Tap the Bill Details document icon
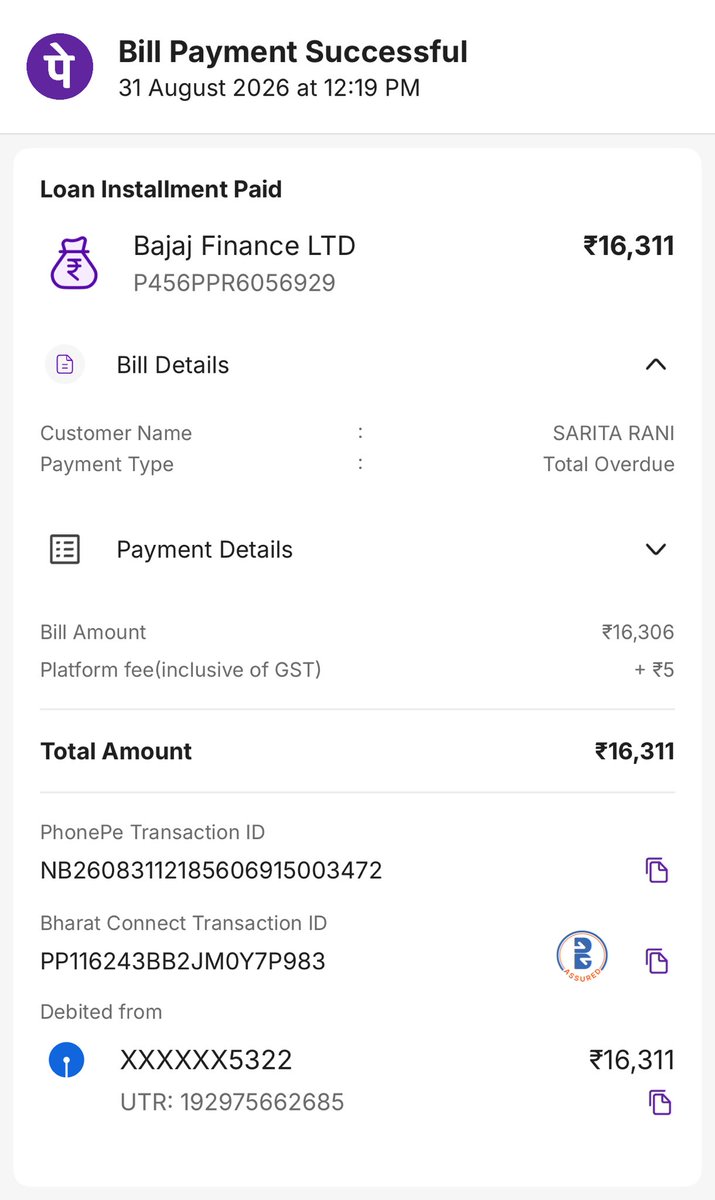 65,365
